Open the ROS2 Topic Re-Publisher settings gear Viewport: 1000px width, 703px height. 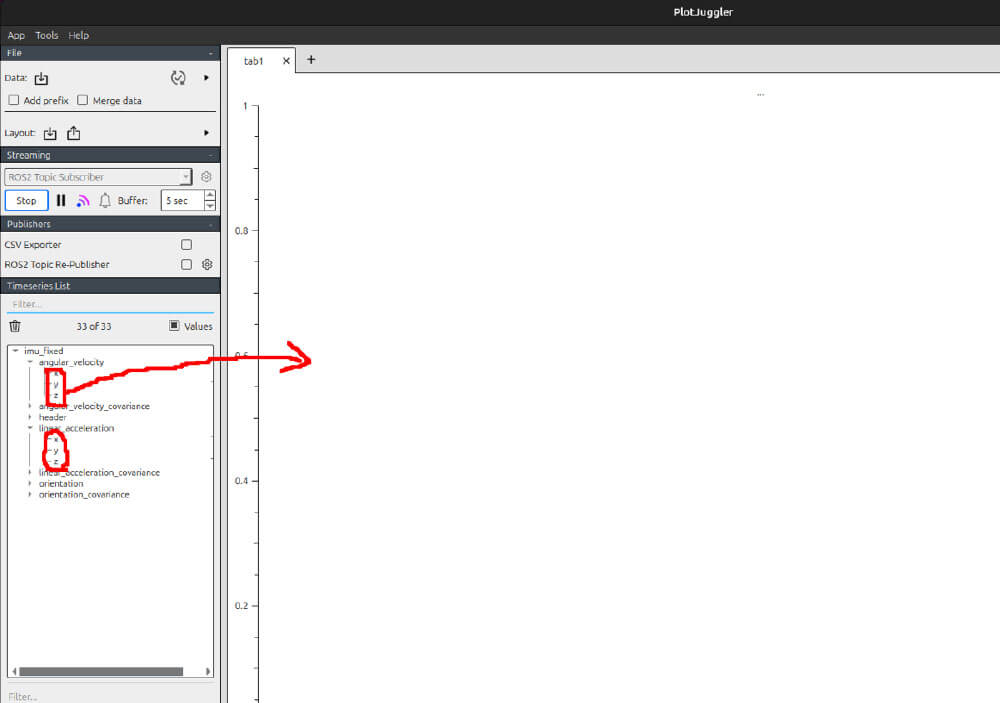coord(207,265)
